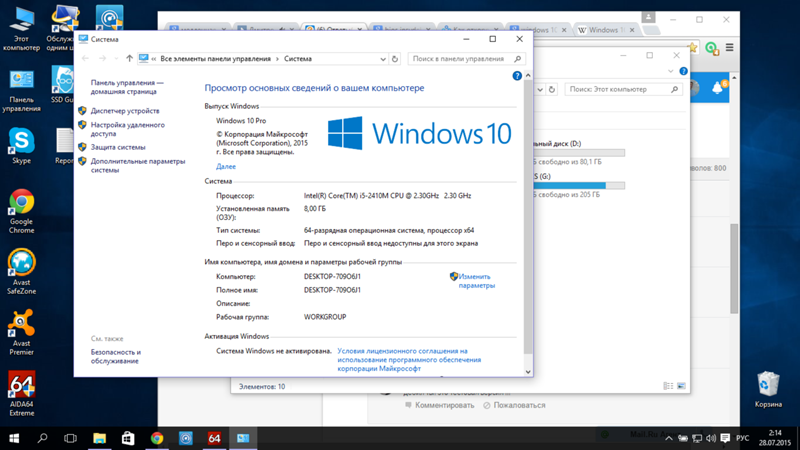Select disk D: usage bar in Explorer

[x=579, y=153]
